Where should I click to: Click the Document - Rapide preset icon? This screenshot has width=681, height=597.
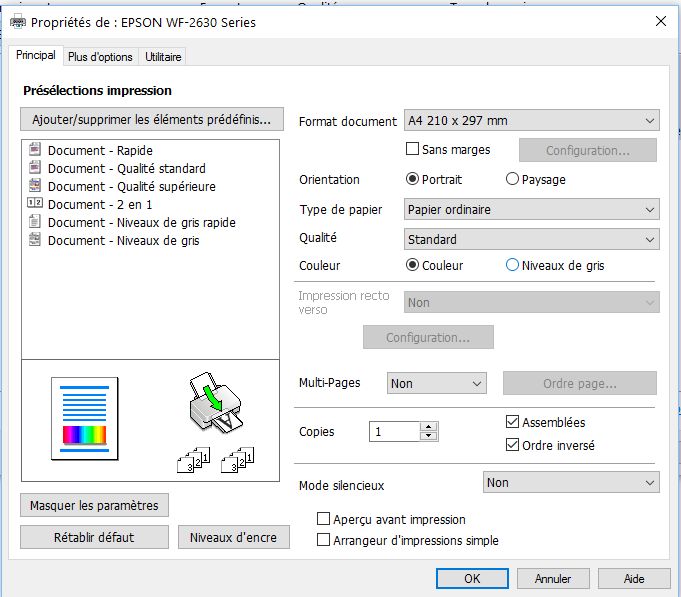[x=35, y=149]
